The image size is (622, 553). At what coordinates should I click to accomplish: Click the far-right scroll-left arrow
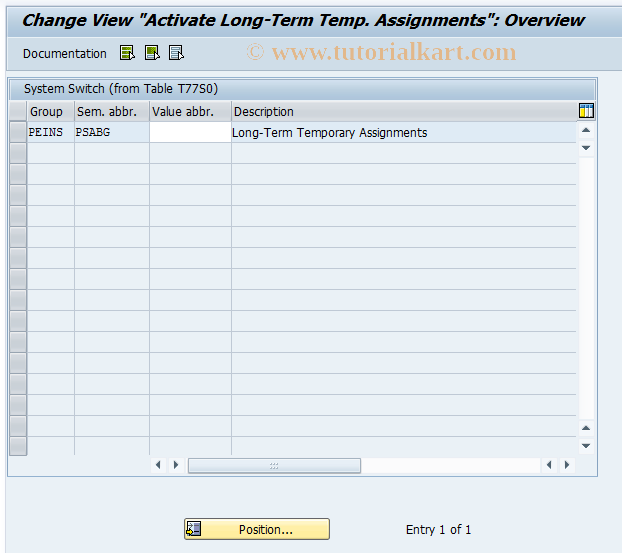pyautogui.click(x=549, y=465)
